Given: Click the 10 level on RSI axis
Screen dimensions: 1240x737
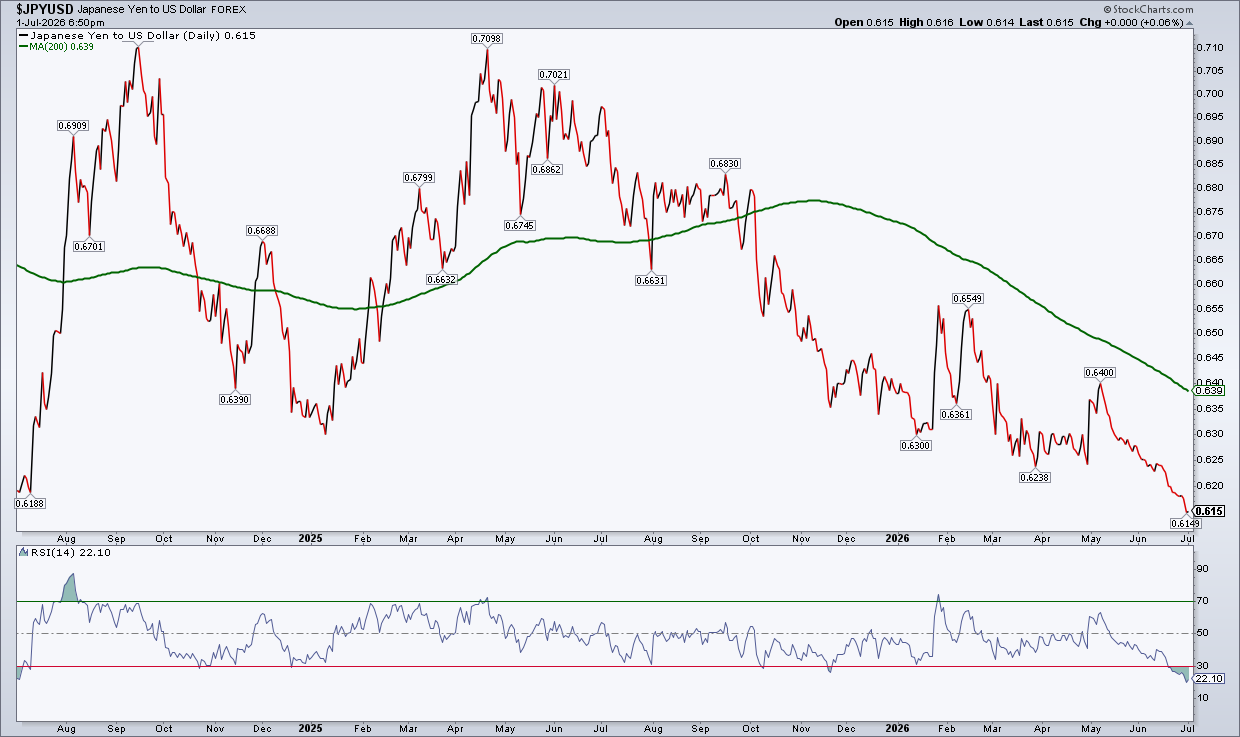Looking at the screenshot, I should pos(1205,697).
